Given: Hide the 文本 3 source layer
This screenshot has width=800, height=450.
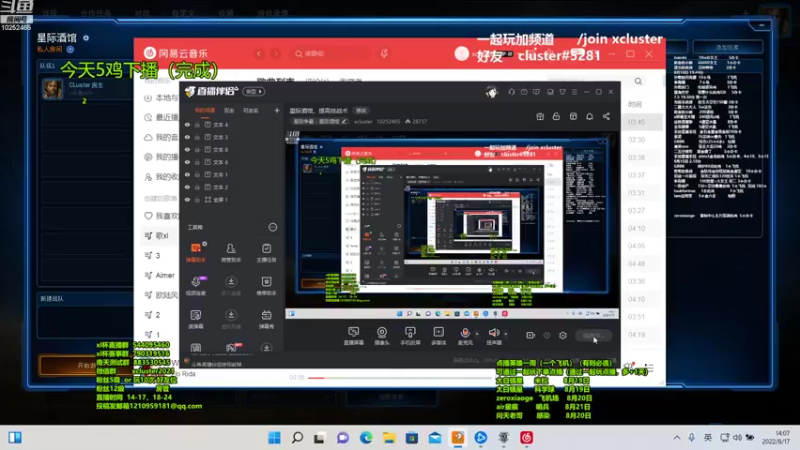Looking at the screenshot, I should click(187, 137).
